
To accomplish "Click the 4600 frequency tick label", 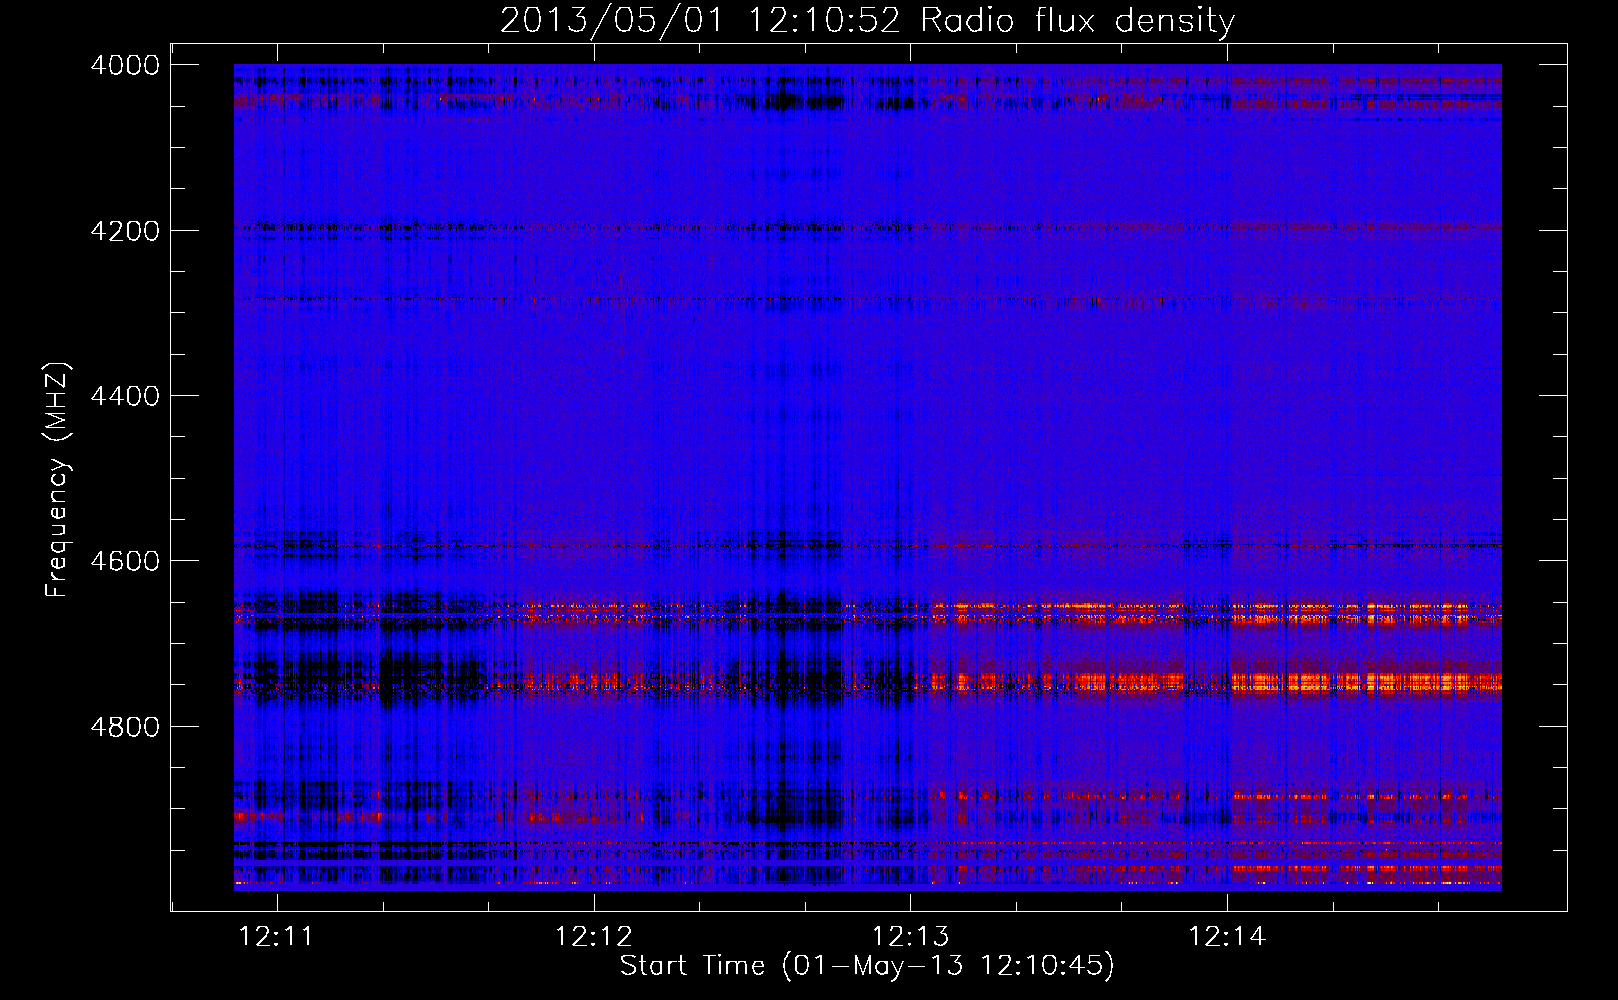I will [125, 561].
